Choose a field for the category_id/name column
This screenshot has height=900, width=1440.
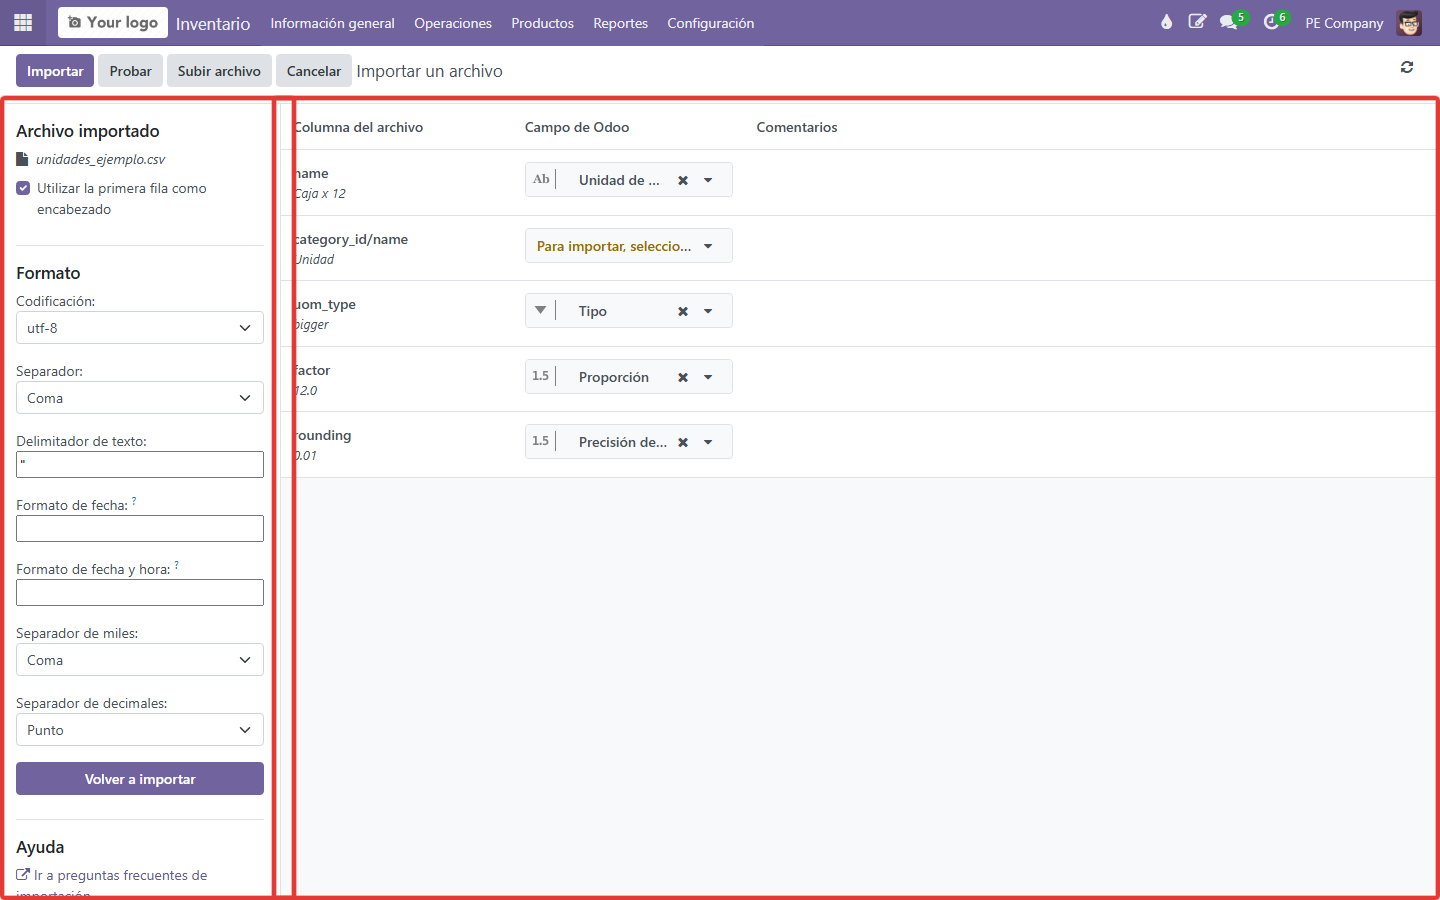coord(629,246)
